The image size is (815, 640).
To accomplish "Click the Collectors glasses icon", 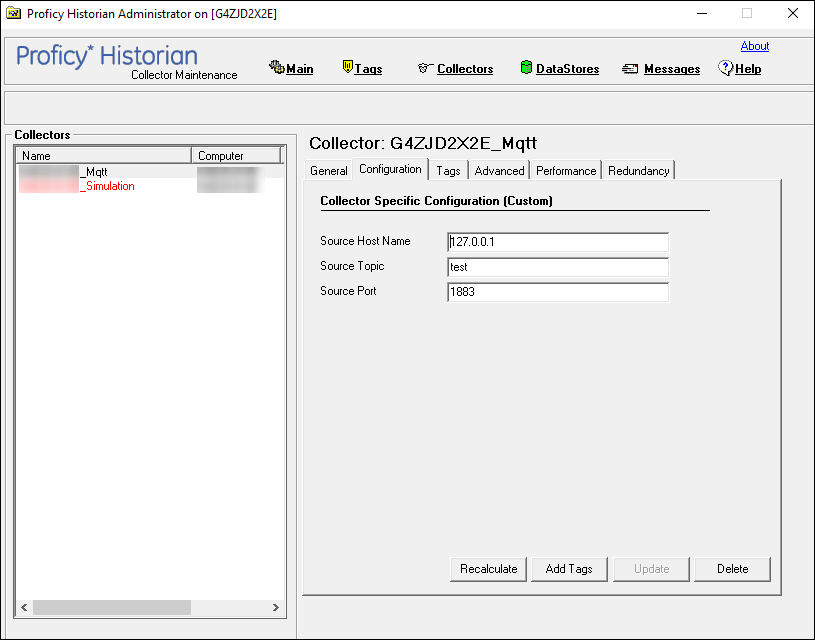I will click(425, 68).
